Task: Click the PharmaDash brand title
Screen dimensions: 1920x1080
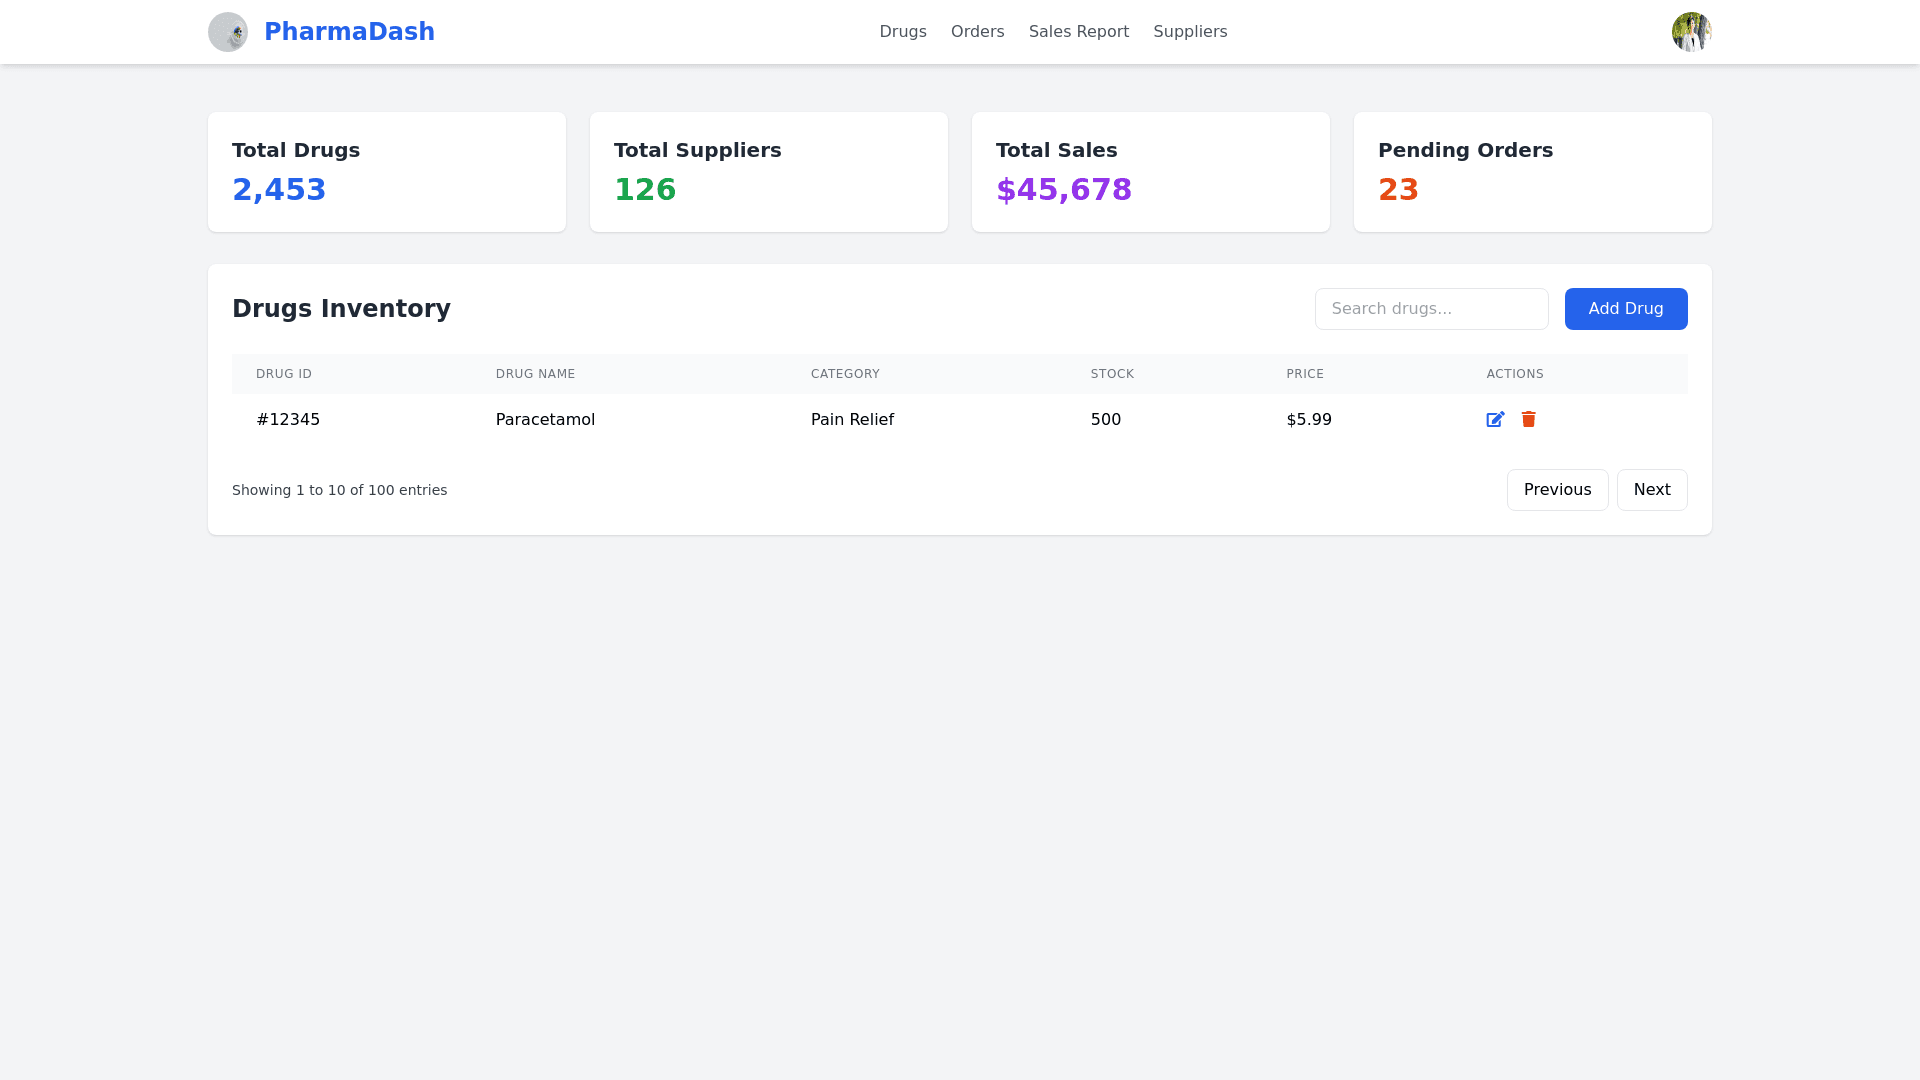Action: pyautogui.click(x=349, y=32)
